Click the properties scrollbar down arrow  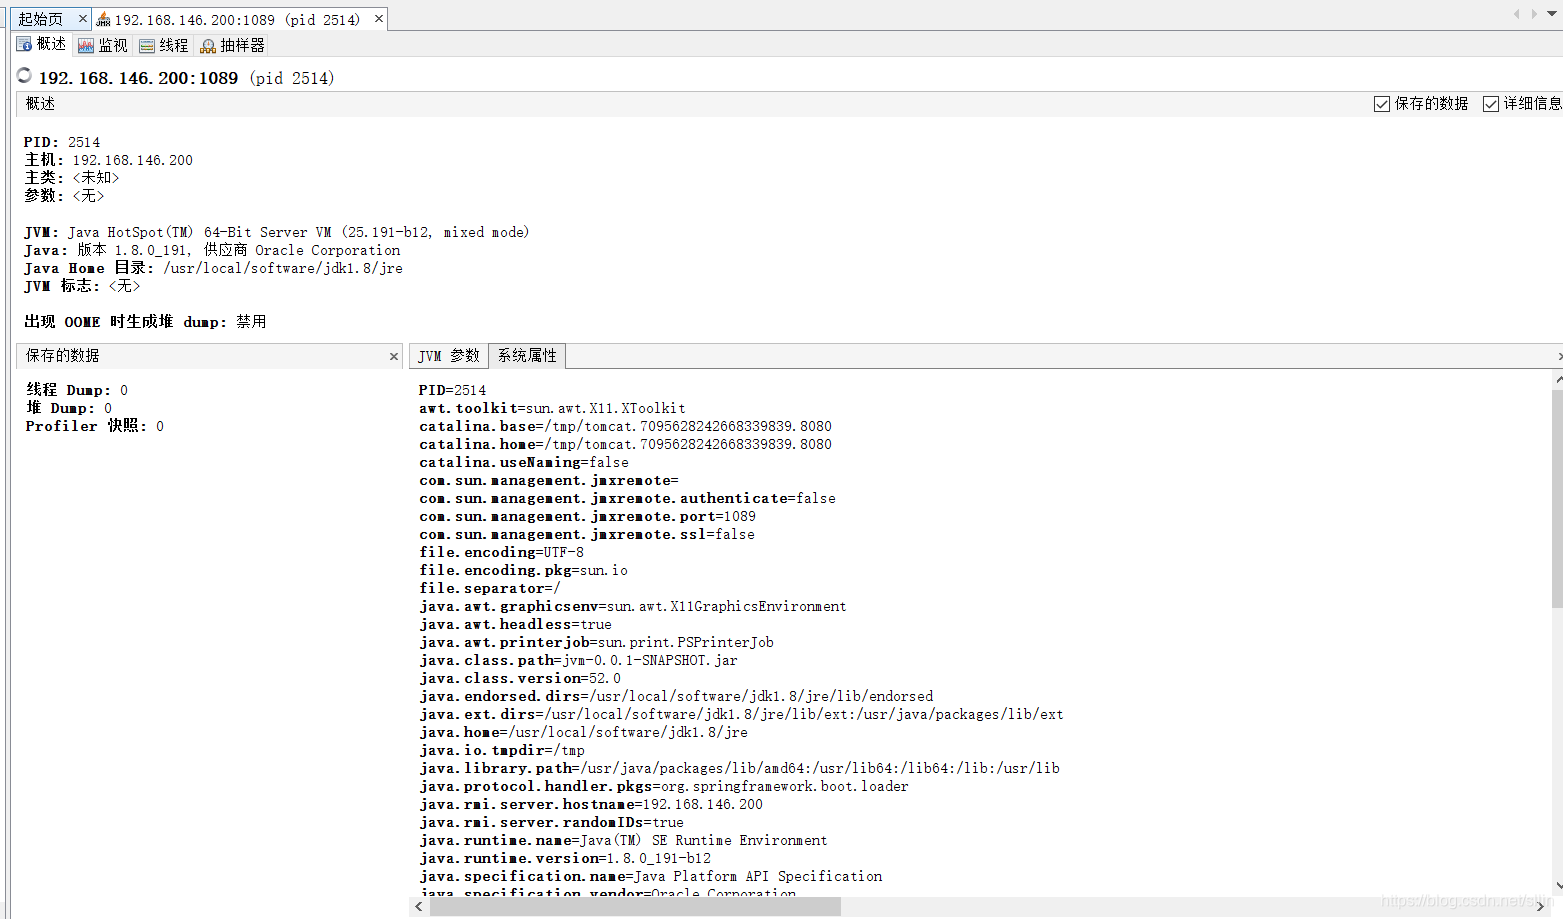(x=1557, y=885)
